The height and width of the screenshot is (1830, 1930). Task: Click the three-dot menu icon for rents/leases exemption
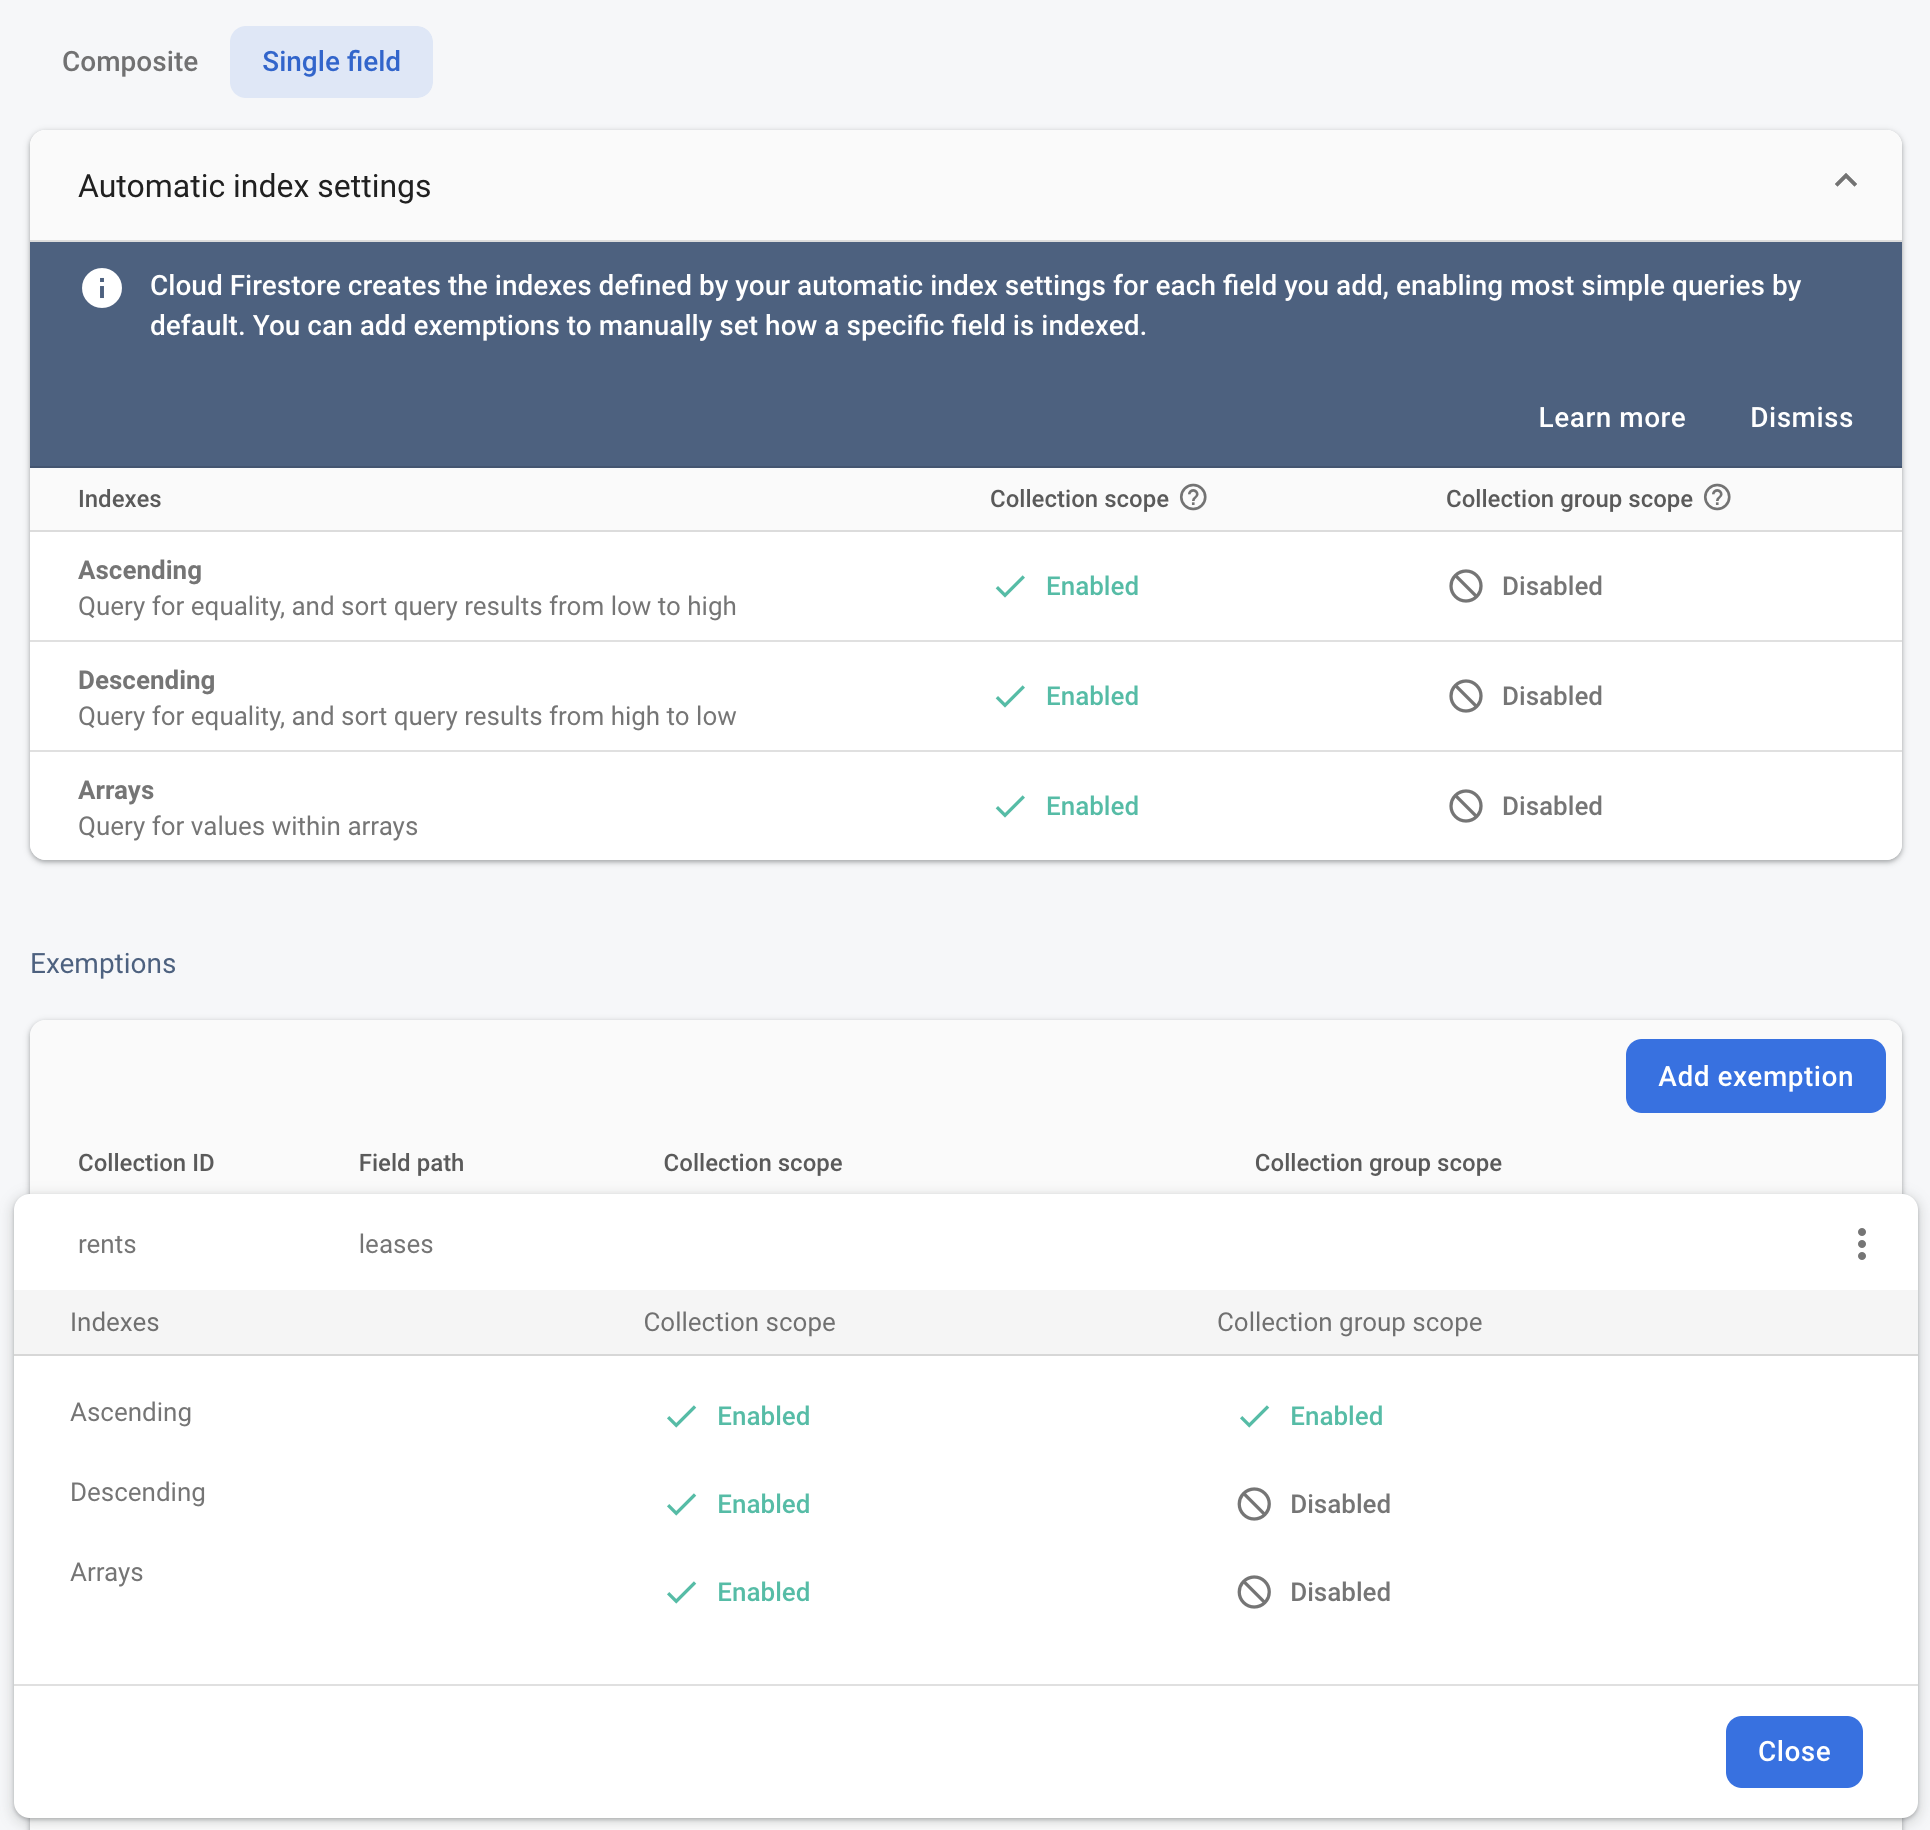[x=1861, y=1244]
